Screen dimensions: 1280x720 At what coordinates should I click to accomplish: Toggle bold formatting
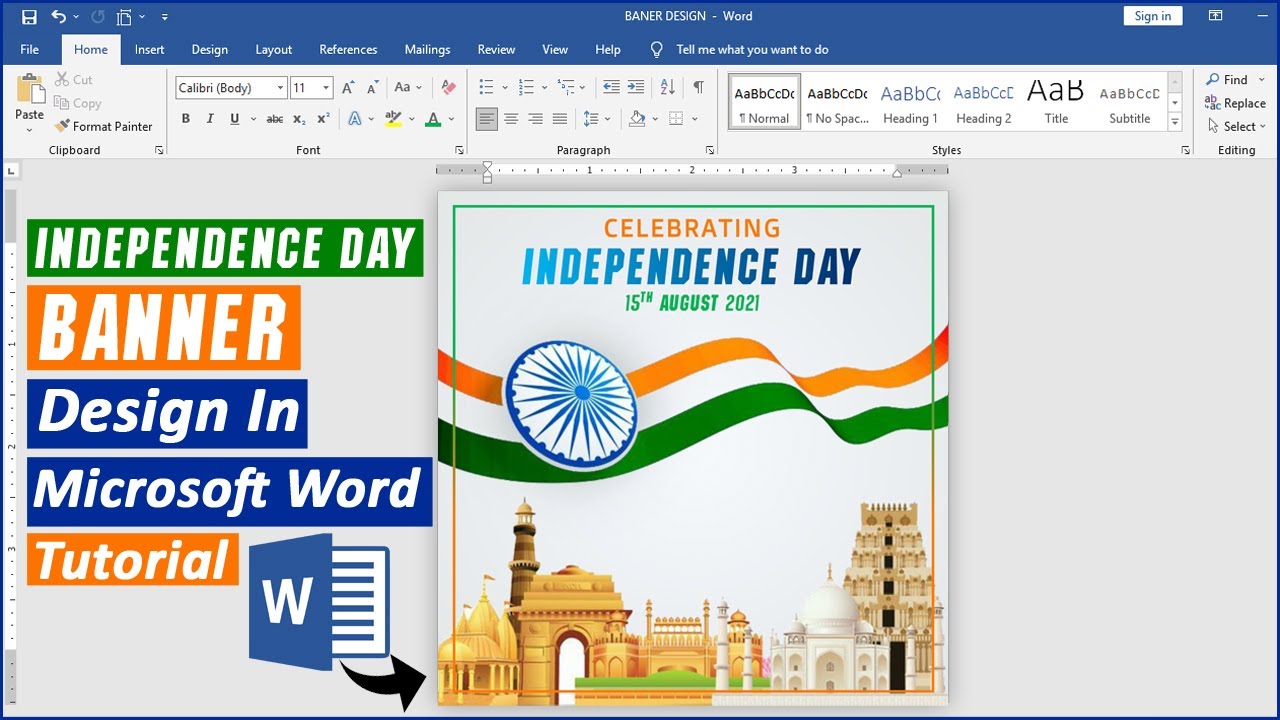tap(185, 119)
